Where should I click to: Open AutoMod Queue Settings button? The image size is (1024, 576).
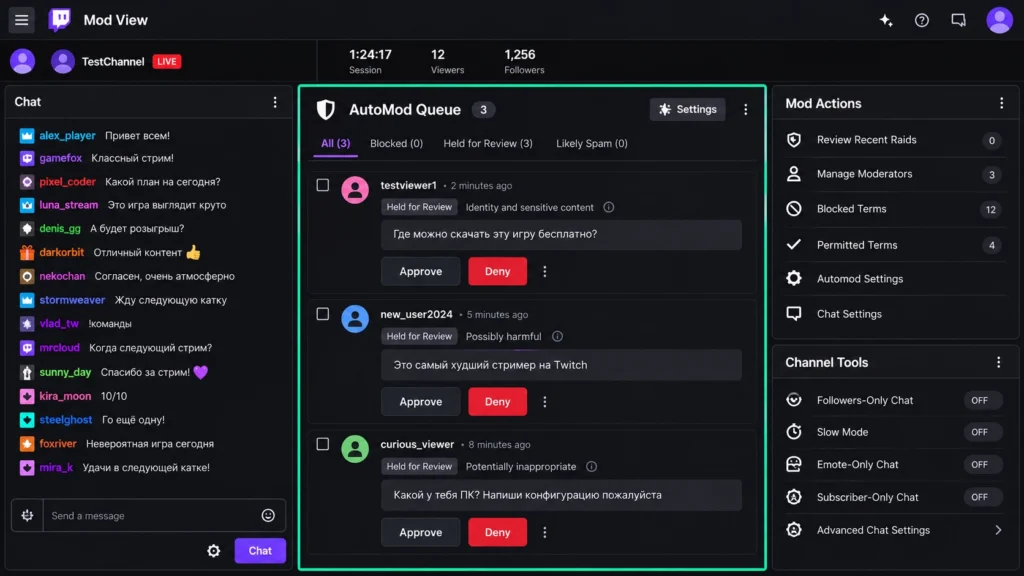coord(687,110)
